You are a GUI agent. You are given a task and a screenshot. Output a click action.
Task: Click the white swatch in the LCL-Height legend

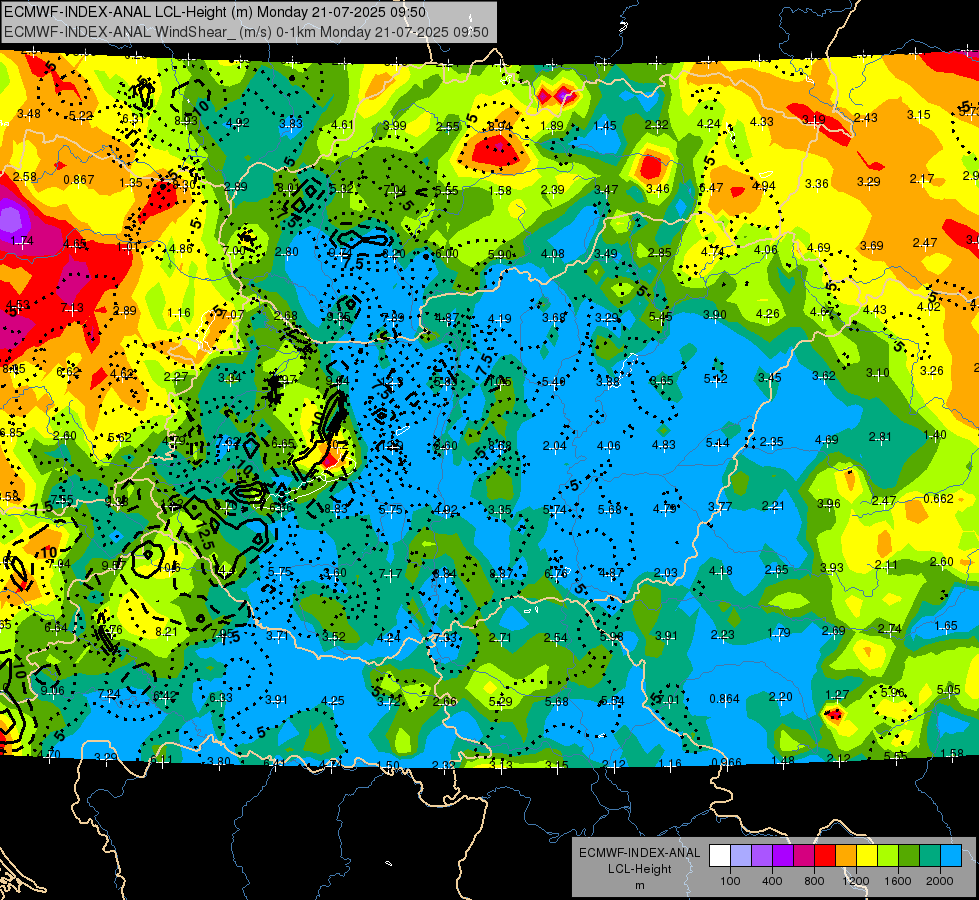(x=720, y=856)
